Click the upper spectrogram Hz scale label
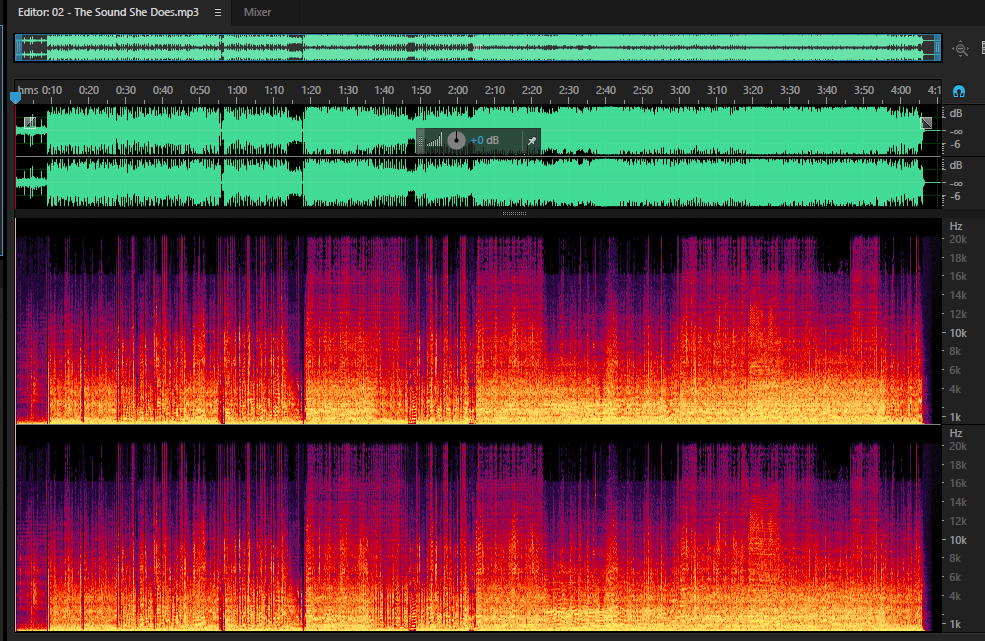Image resolution: width=985 pixels, height=641 pixels. 955,226
